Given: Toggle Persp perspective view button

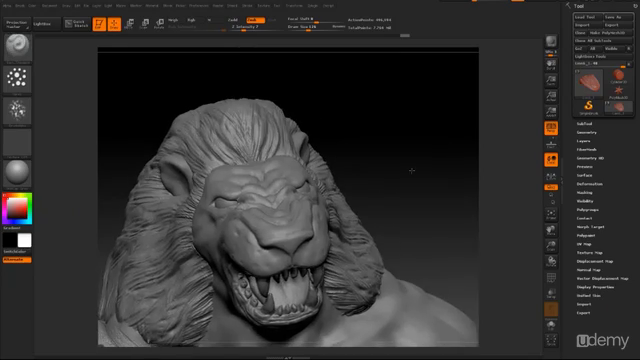Looking at the screenshot, I should 551,128.
